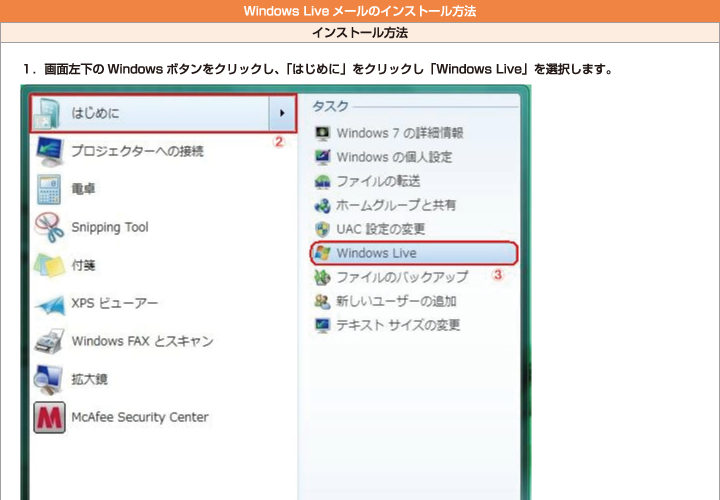
Task: Open 拡大鏡 menu entry
Action: coord(89,379)
